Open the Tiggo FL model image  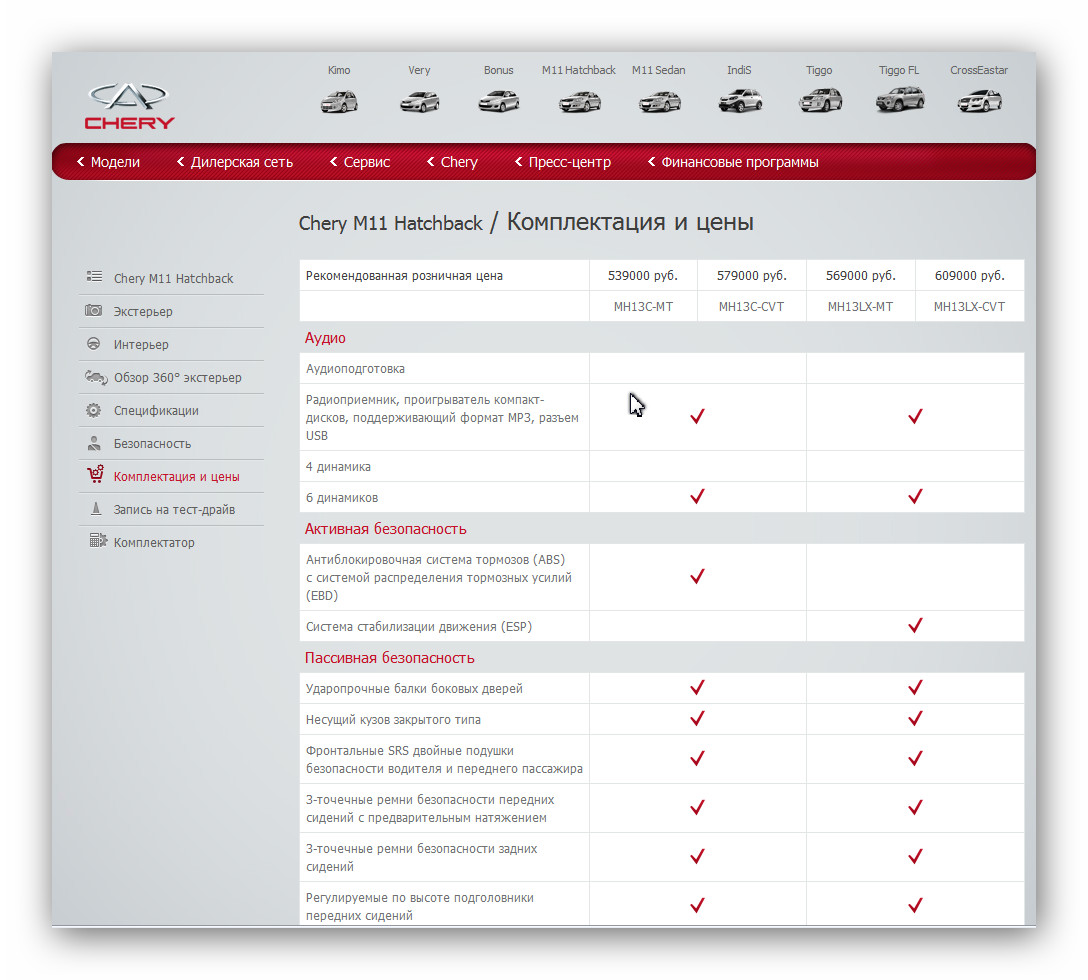(900, 99)
